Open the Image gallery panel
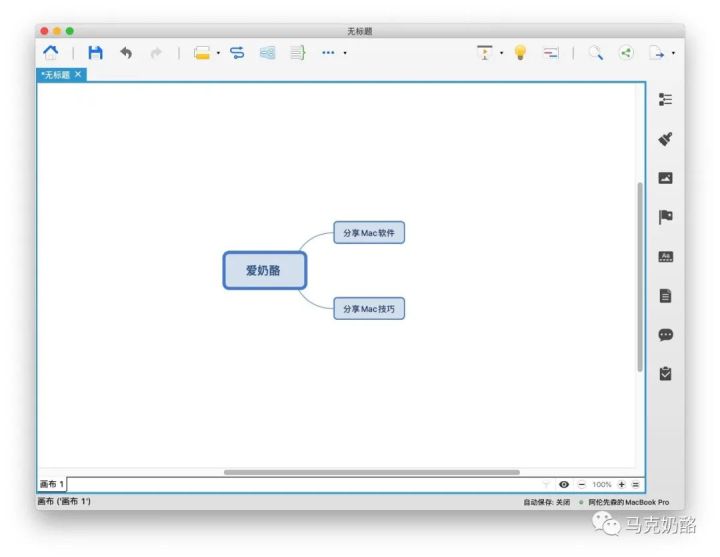This screenshot has width=720, height=557. pyautogui.click(x=665, y=178)
